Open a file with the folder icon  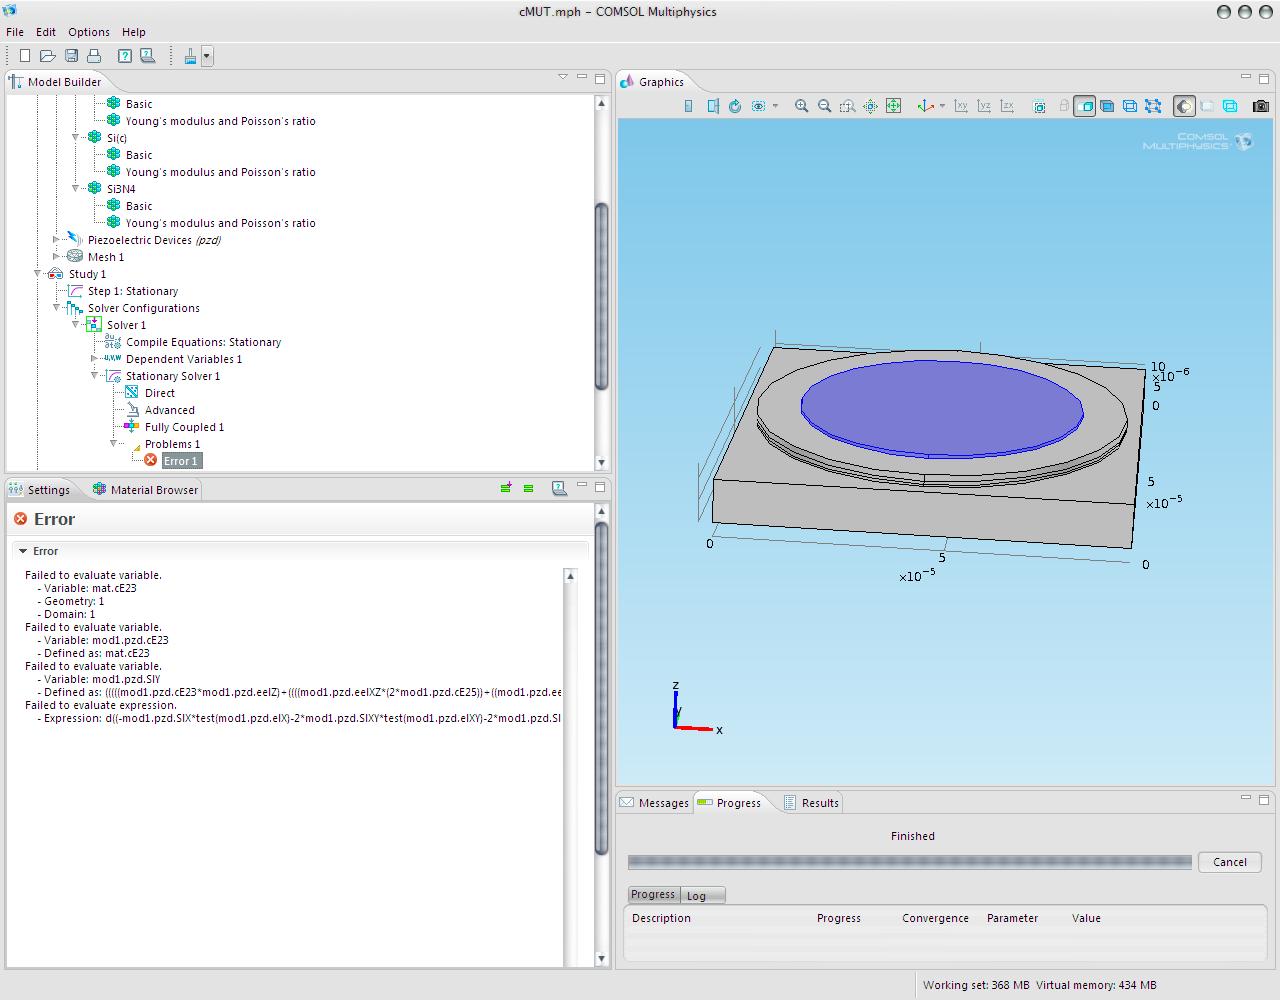click(x=47, y=57)
